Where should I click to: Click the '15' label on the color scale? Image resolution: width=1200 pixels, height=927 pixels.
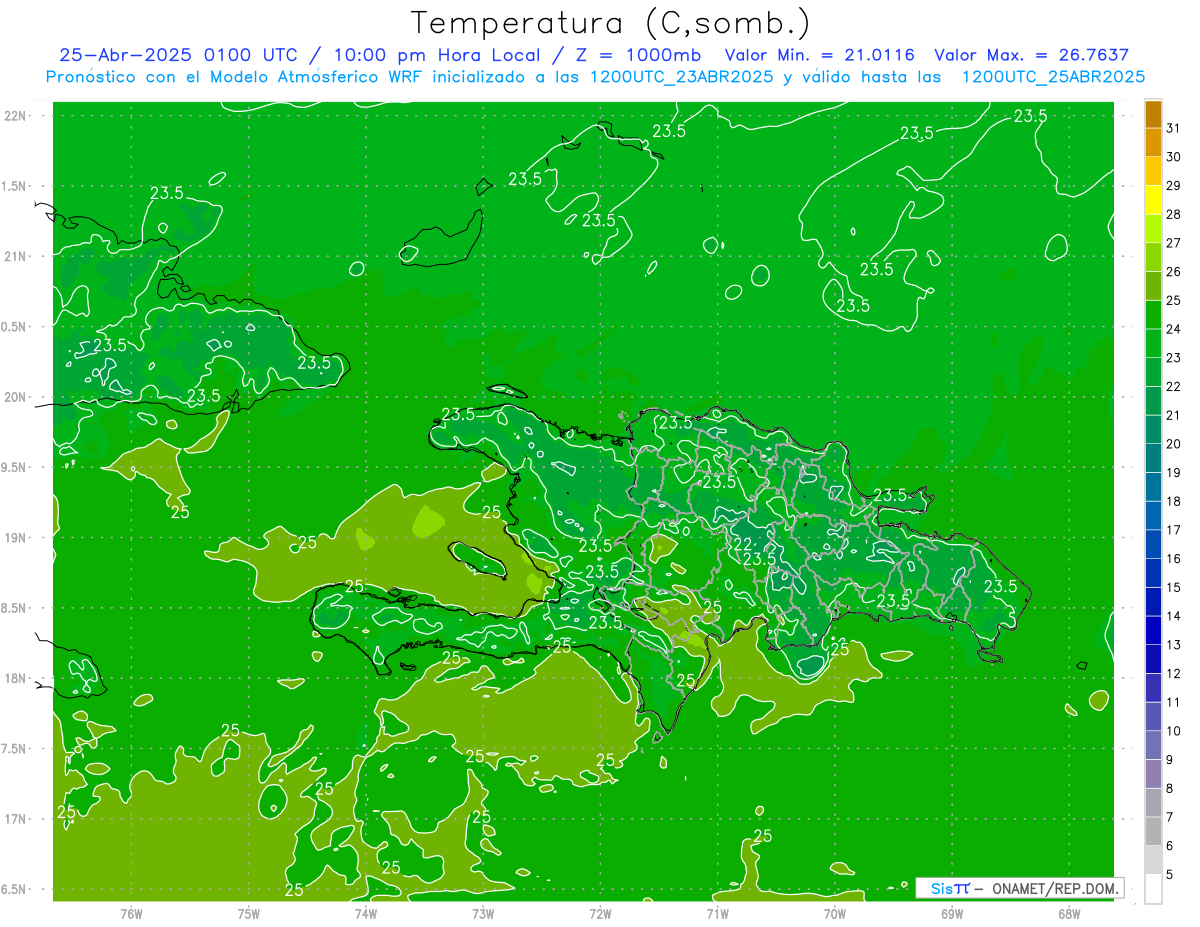coord(1173,587)
